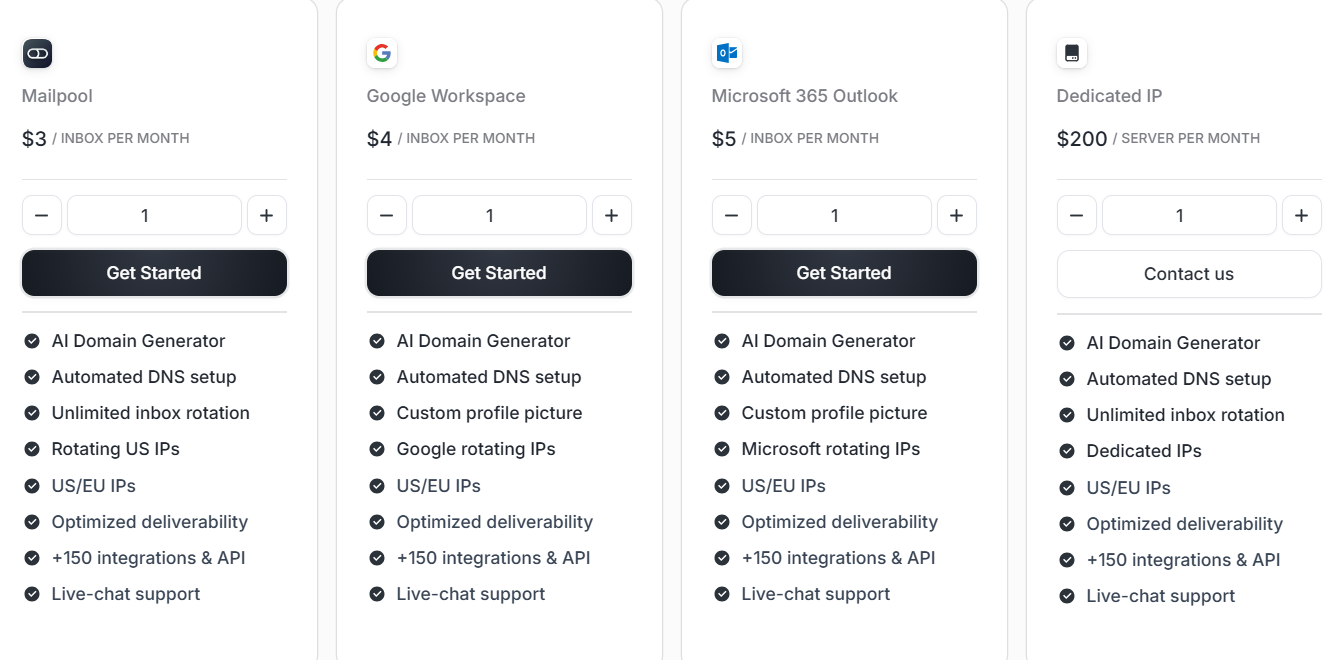Click the Live-chat support feature under Mailpool
This screenshot has height=660, width=1341.
tap(125, 593)
